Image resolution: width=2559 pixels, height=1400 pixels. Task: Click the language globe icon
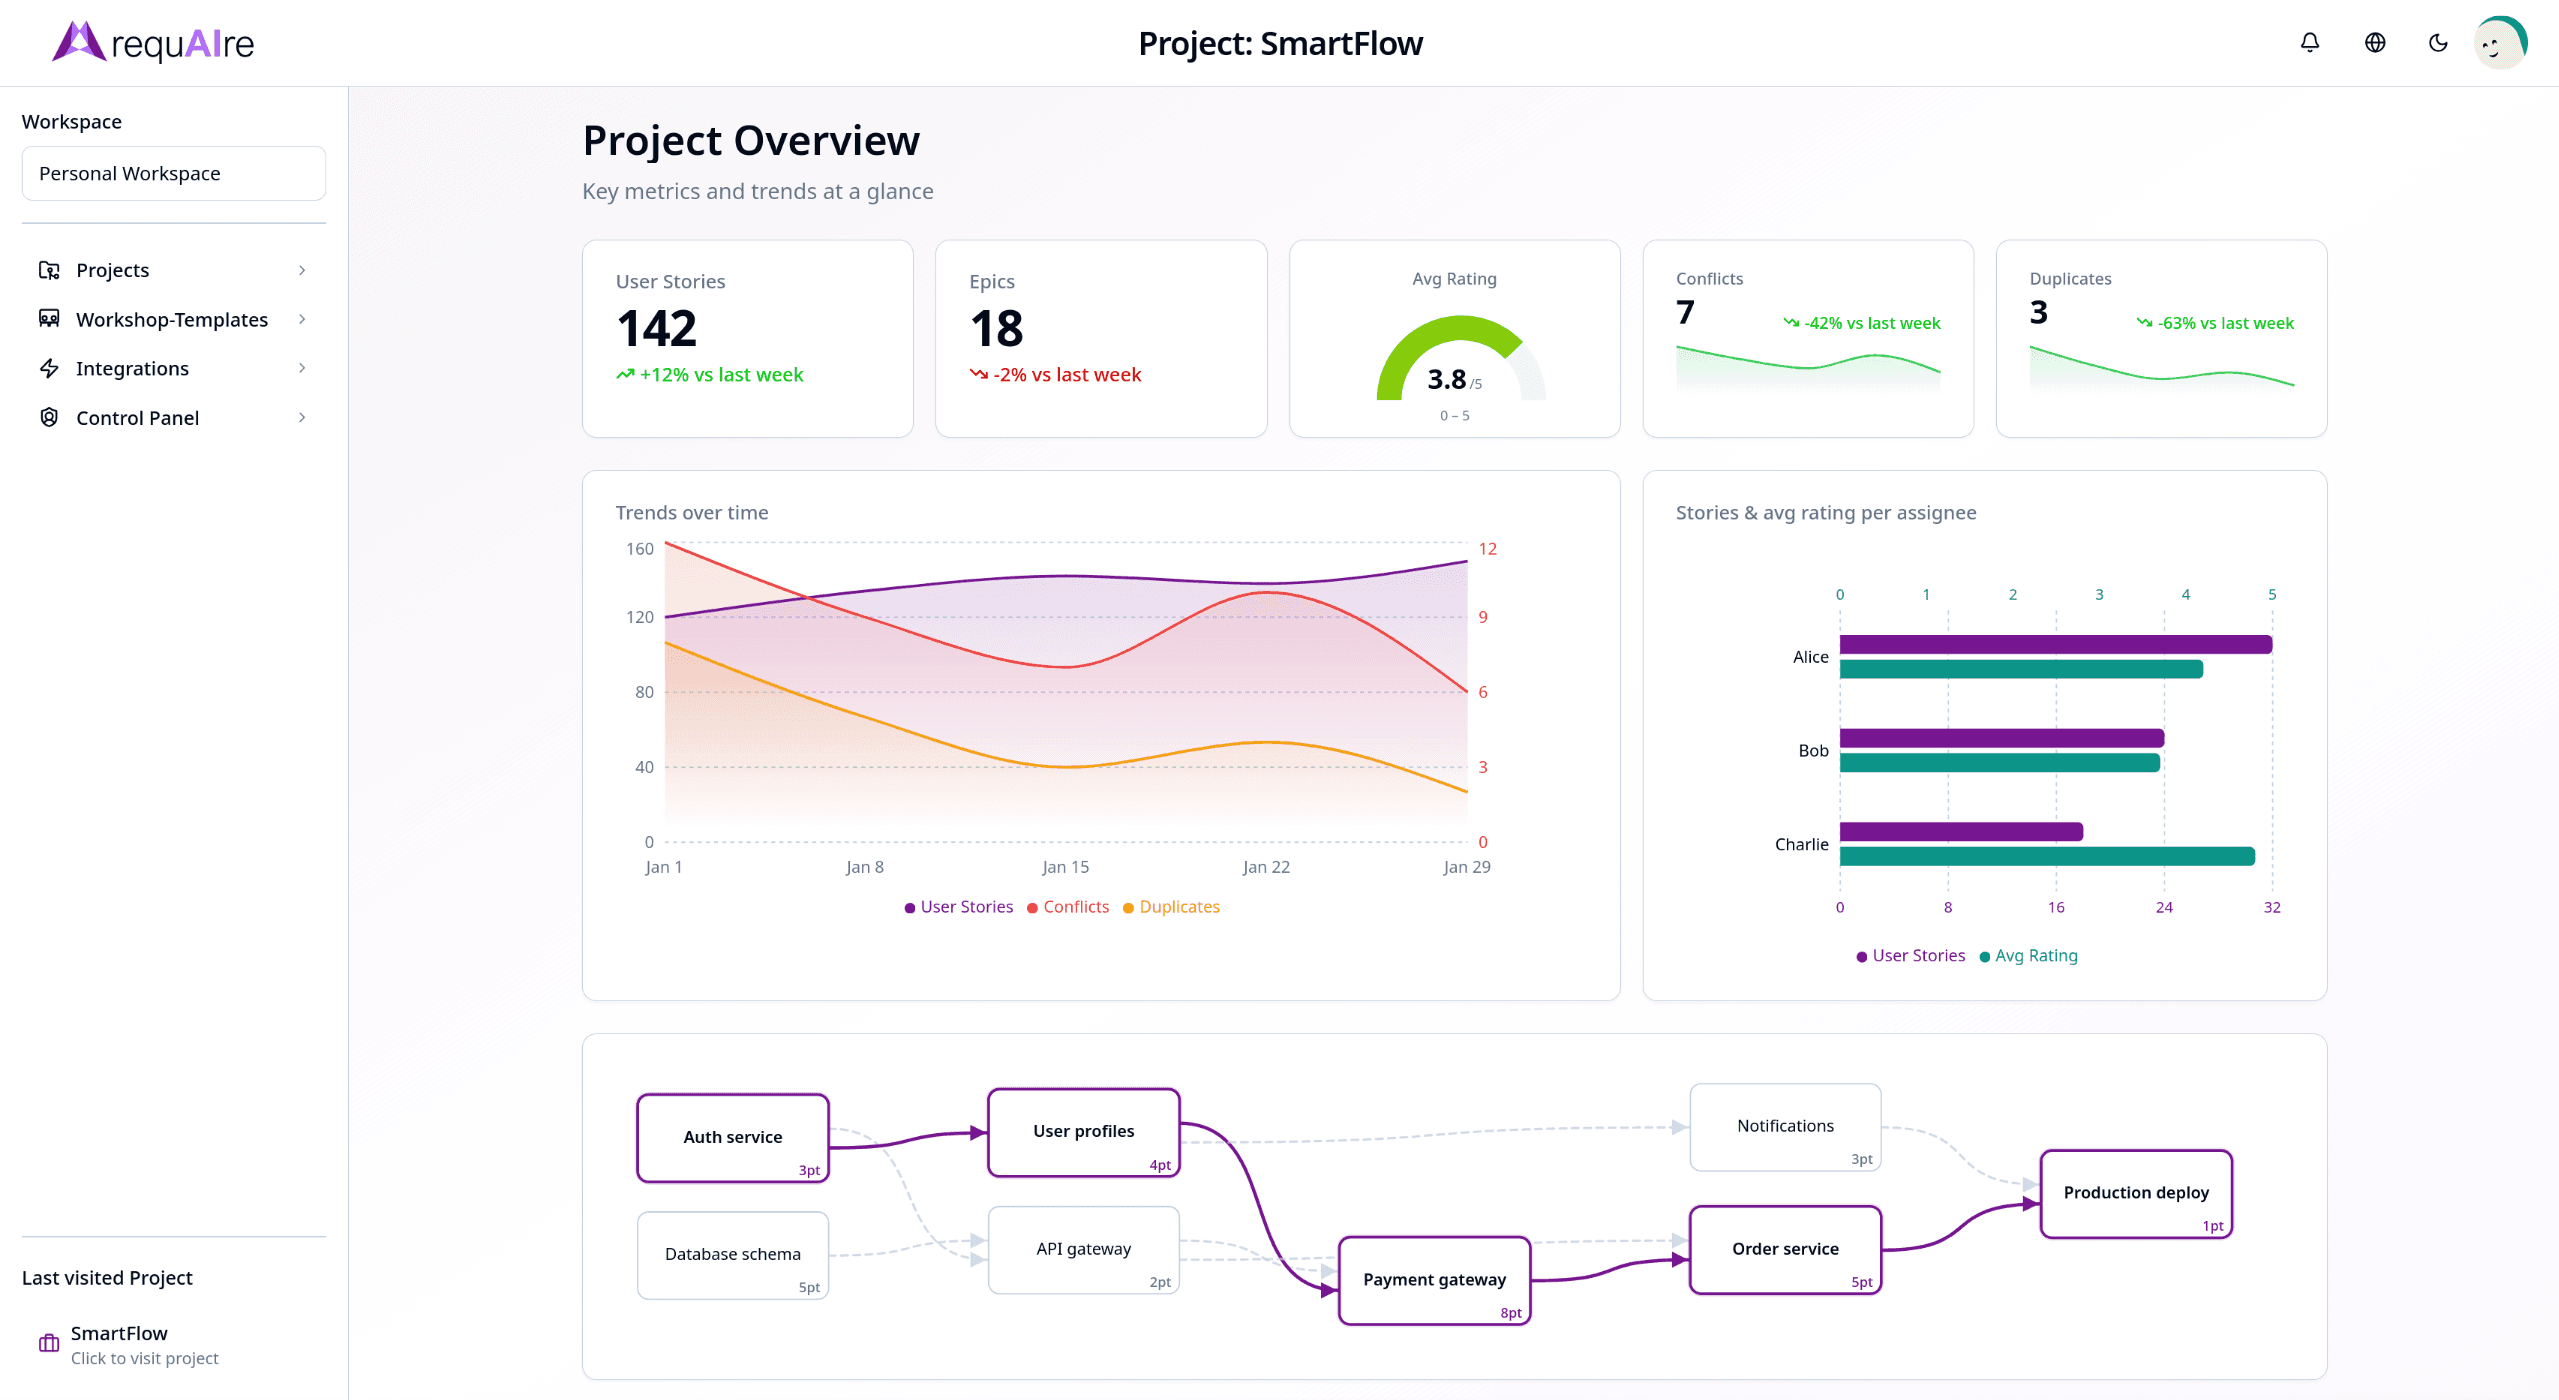(x=2373, y=42)
